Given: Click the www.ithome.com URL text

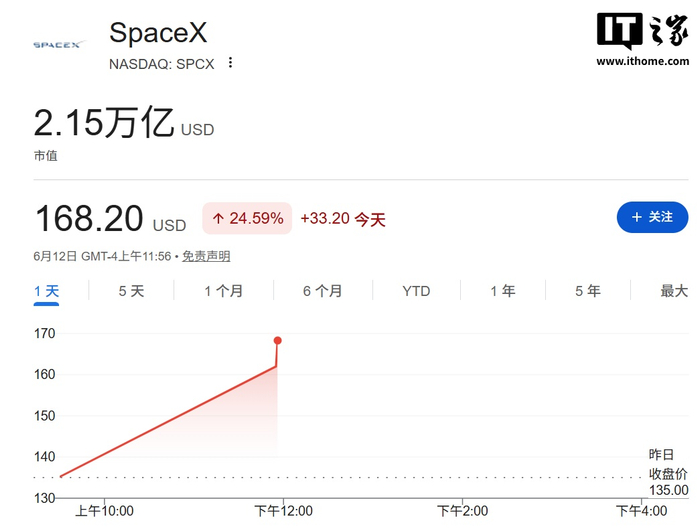Looking at the screenshot, I should click(x=642, y=61).
